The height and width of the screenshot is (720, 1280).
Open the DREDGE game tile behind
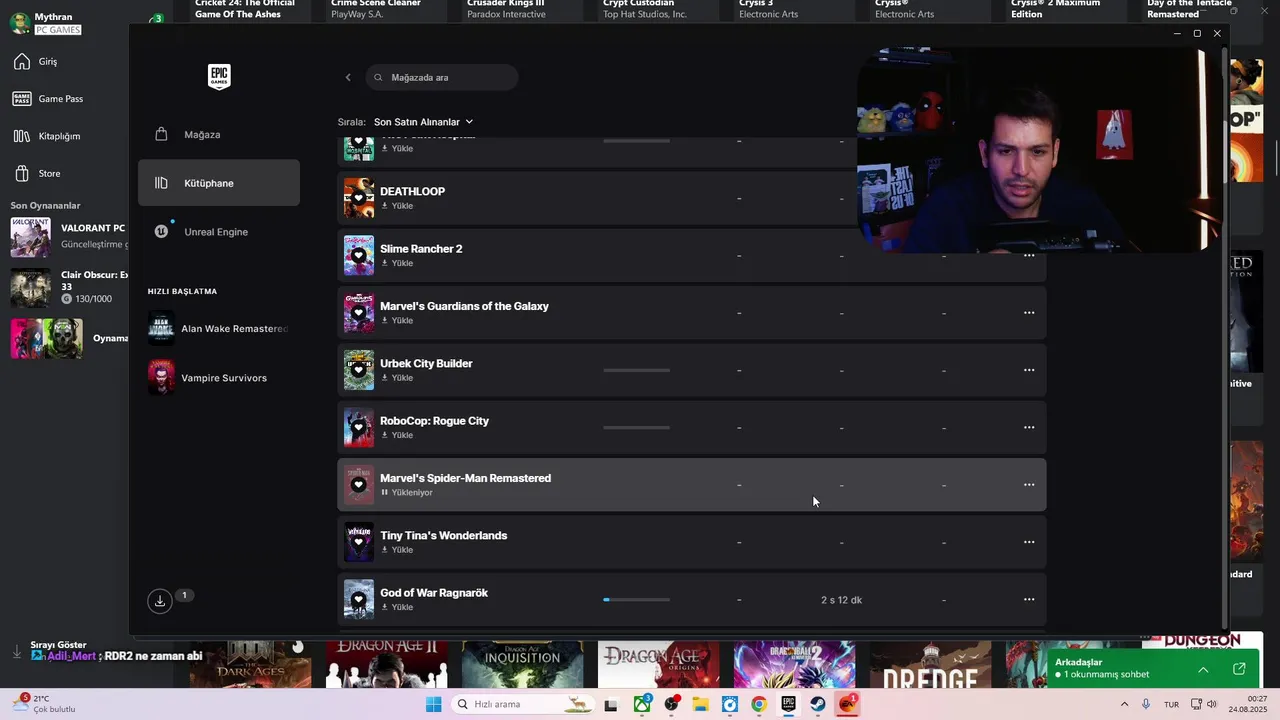pyautogui.click(x=930, y=664)
